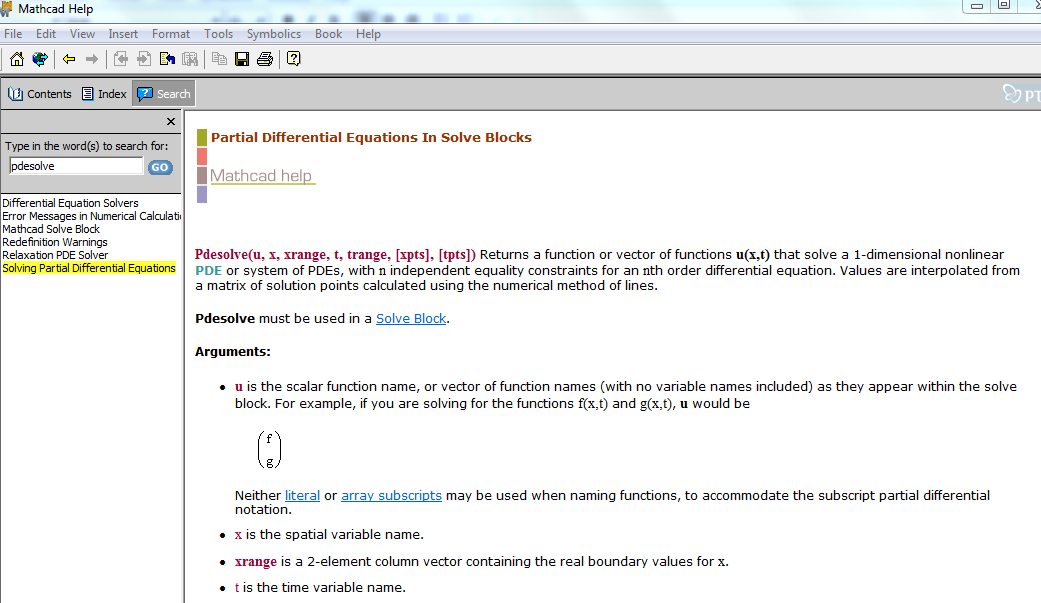This screenshot has width=1041, height=603.
Task: Click the Arguments: heading
Action: (x=232, y=352)
